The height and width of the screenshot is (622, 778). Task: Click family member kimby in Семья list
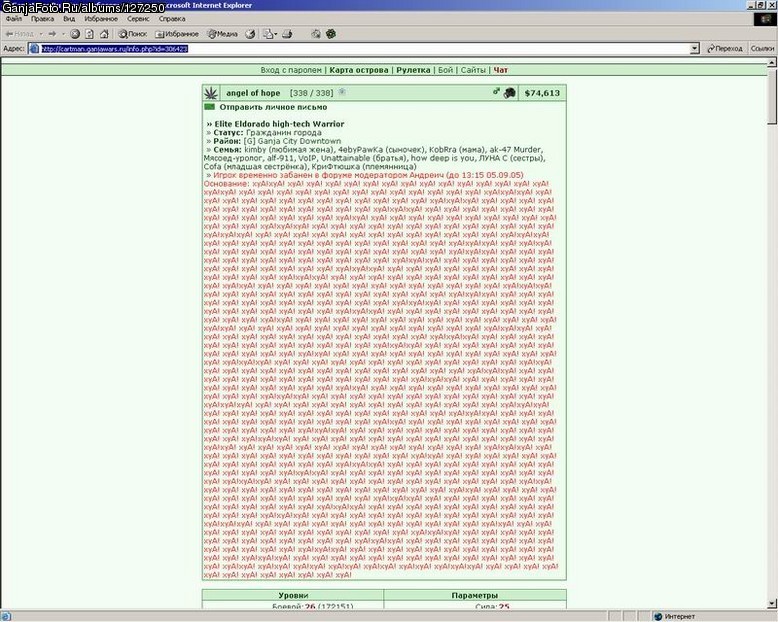coord(256,149)
